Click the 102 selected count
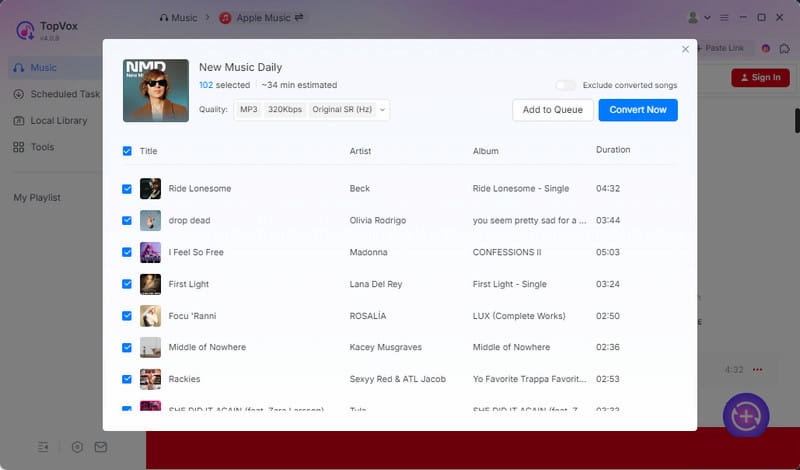Screen dimensions: 800x470 tap(224, 85)
